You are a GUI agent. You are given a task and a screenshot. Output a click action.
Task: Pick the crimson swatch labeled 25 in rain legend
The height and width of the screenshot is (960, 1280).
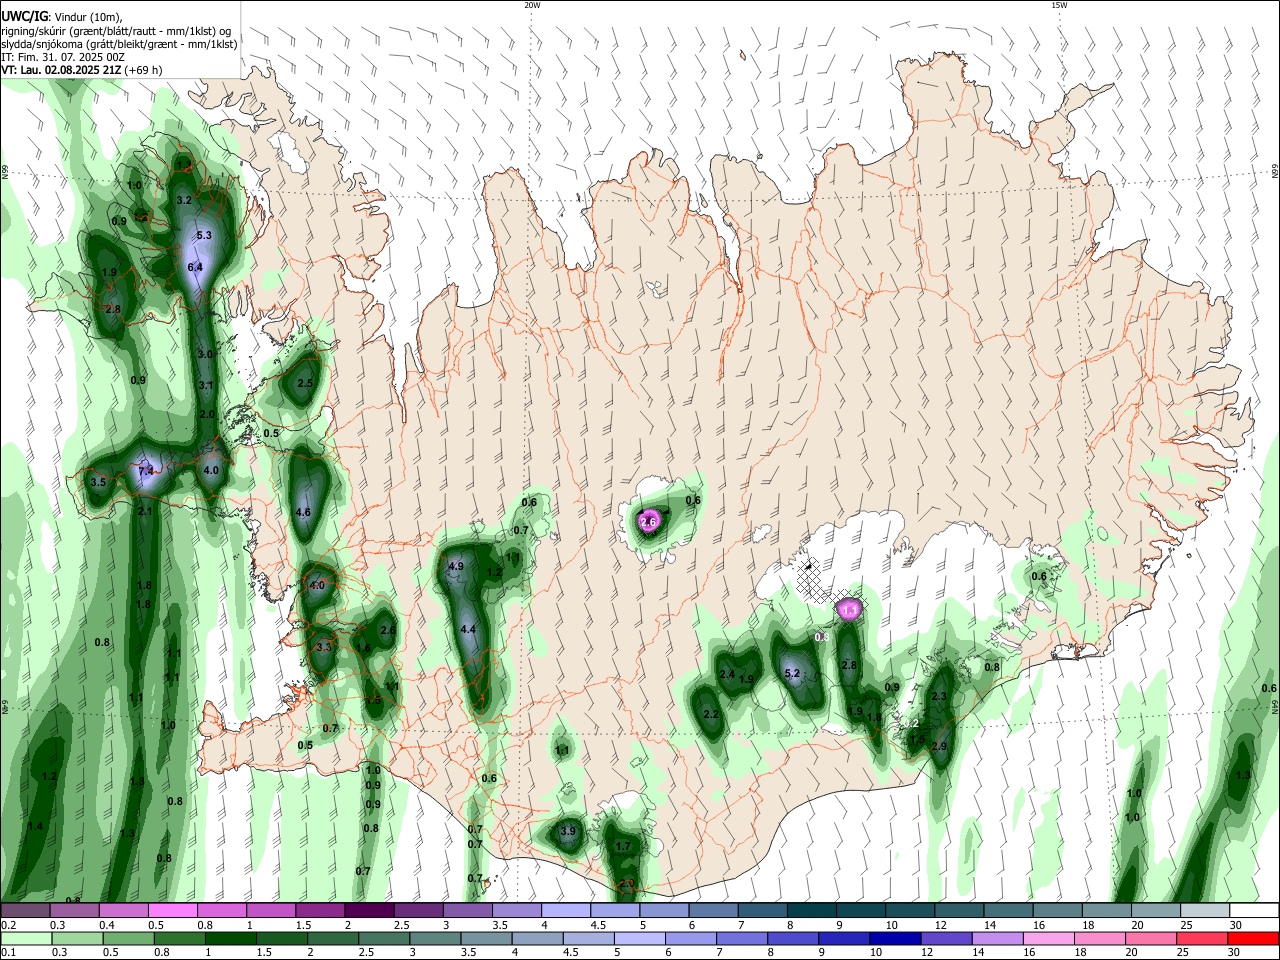[1201, 938]
